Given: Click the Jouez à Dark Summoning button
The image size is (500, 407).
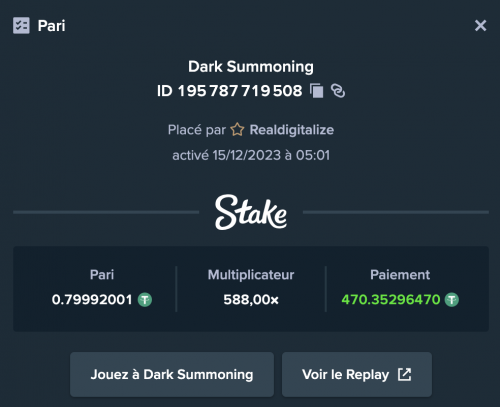Looking at the screenshot, I should (x=172, y=374).
